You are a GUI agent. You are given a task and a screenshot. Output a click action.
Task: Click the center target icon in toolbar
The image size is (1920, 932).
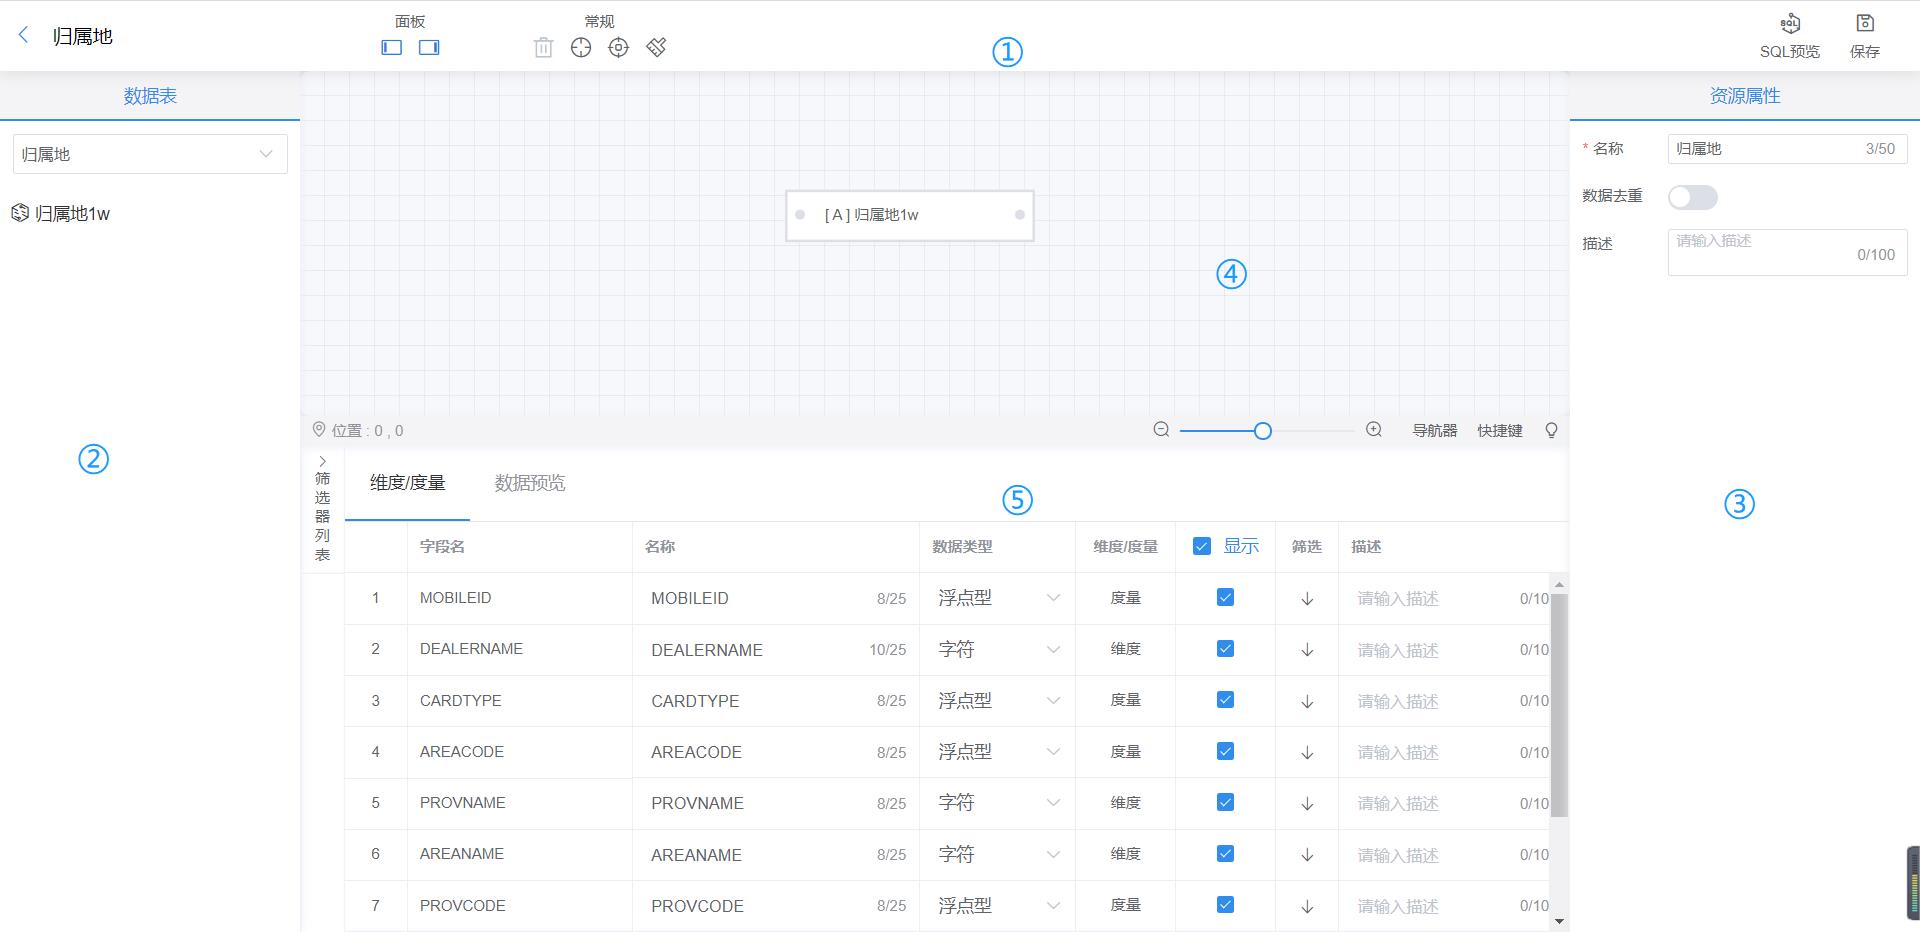pyautogui.click(x=619, y=47)
